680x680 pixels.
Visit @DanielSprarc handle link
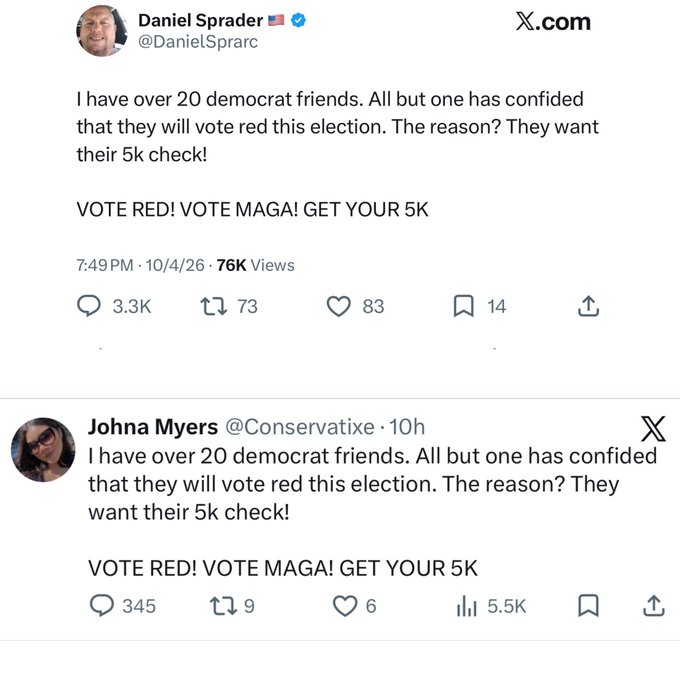click(x=198, y=42)
